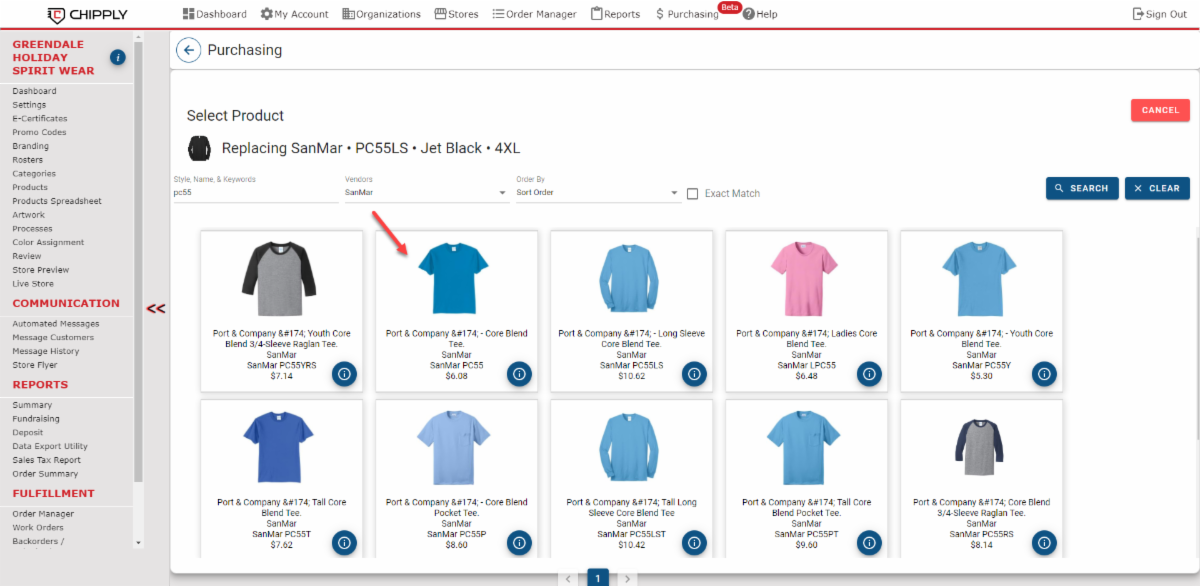The height and width of the screenshot is (586, 1200).
Task: Open info for SanMar PC55YRS product
Action: click(345, 374)
